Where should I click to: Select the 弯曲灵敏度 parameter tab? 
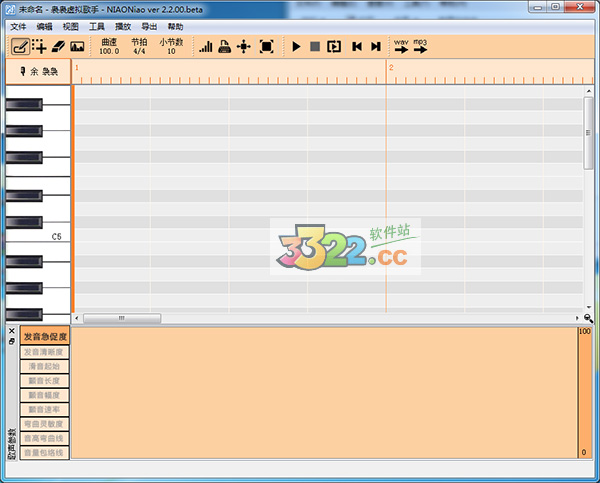click(44, 424)
